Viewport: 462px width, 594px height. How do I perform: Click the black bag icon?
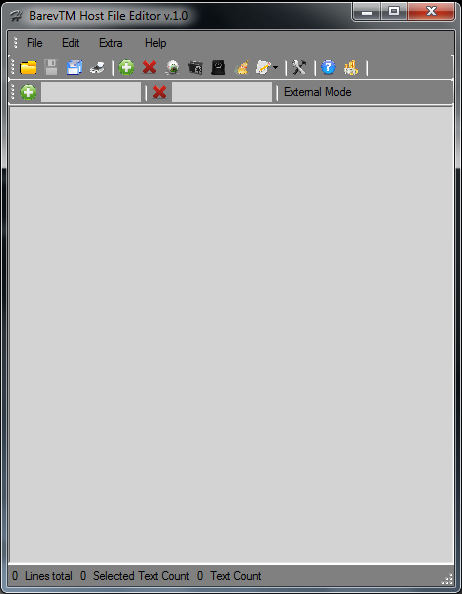click(218, 67)
